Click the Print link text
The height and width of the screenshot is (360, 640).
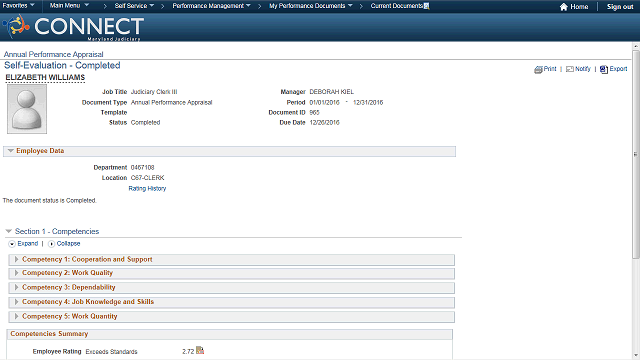coord(550,69)
